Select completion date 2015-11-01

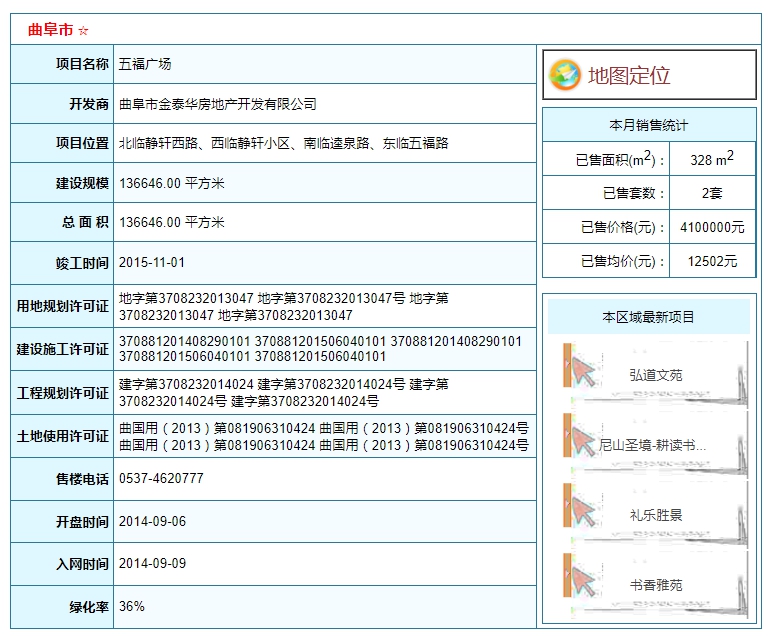click(152, 262)
